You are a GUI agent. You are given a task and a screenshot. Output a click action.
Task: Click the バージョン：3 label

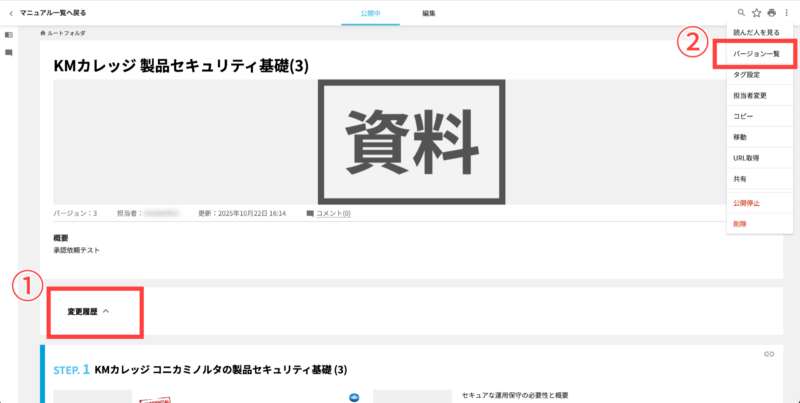coord(75,214)
